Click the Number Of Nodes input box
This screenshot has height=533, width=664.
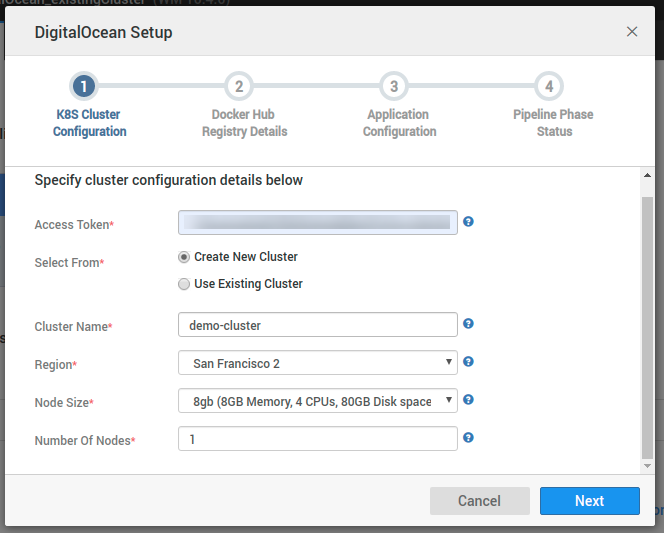click(x=317, y=439)
